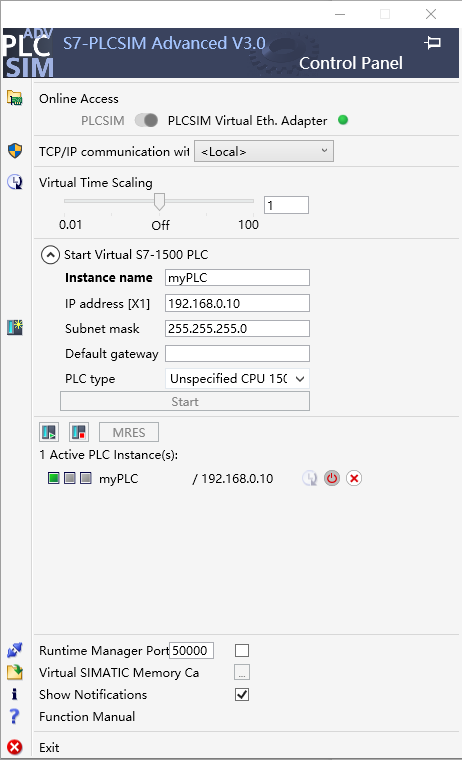Image resolution: width=462 pixels, height=760 pixels.
Task: Click the MRES button
Action: pyautogui.click(x=129, y=432)
